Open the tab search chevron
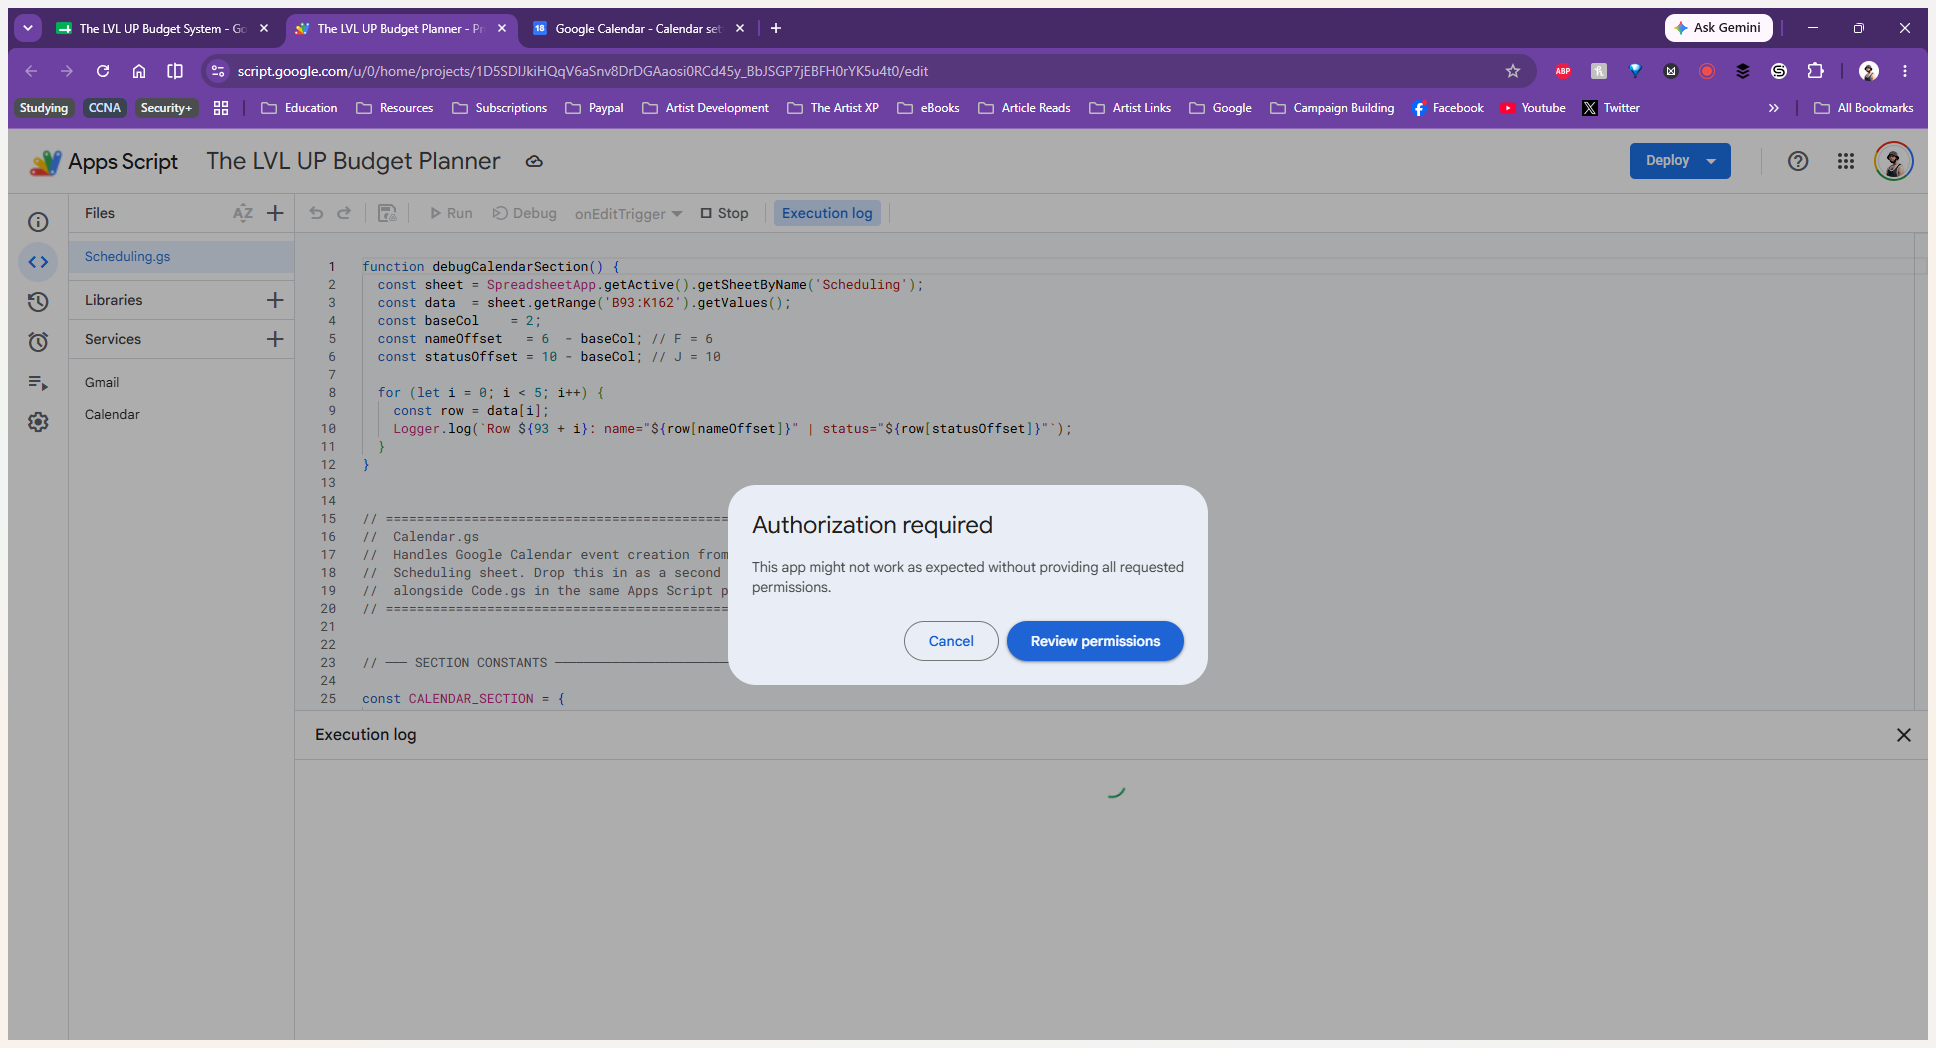 tap(28, 28)
